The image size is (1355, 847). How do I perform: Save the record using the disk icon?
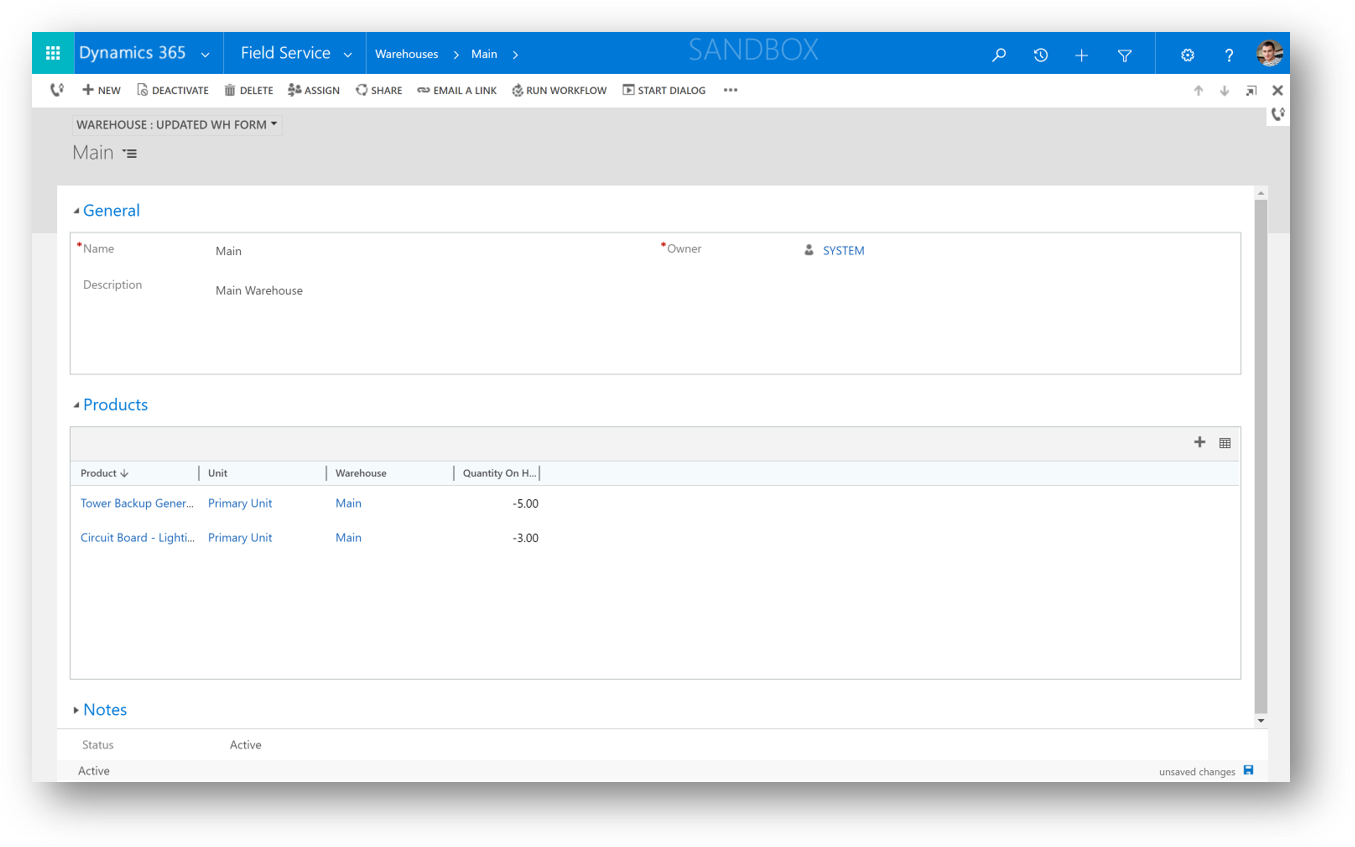pos(1248,770)
